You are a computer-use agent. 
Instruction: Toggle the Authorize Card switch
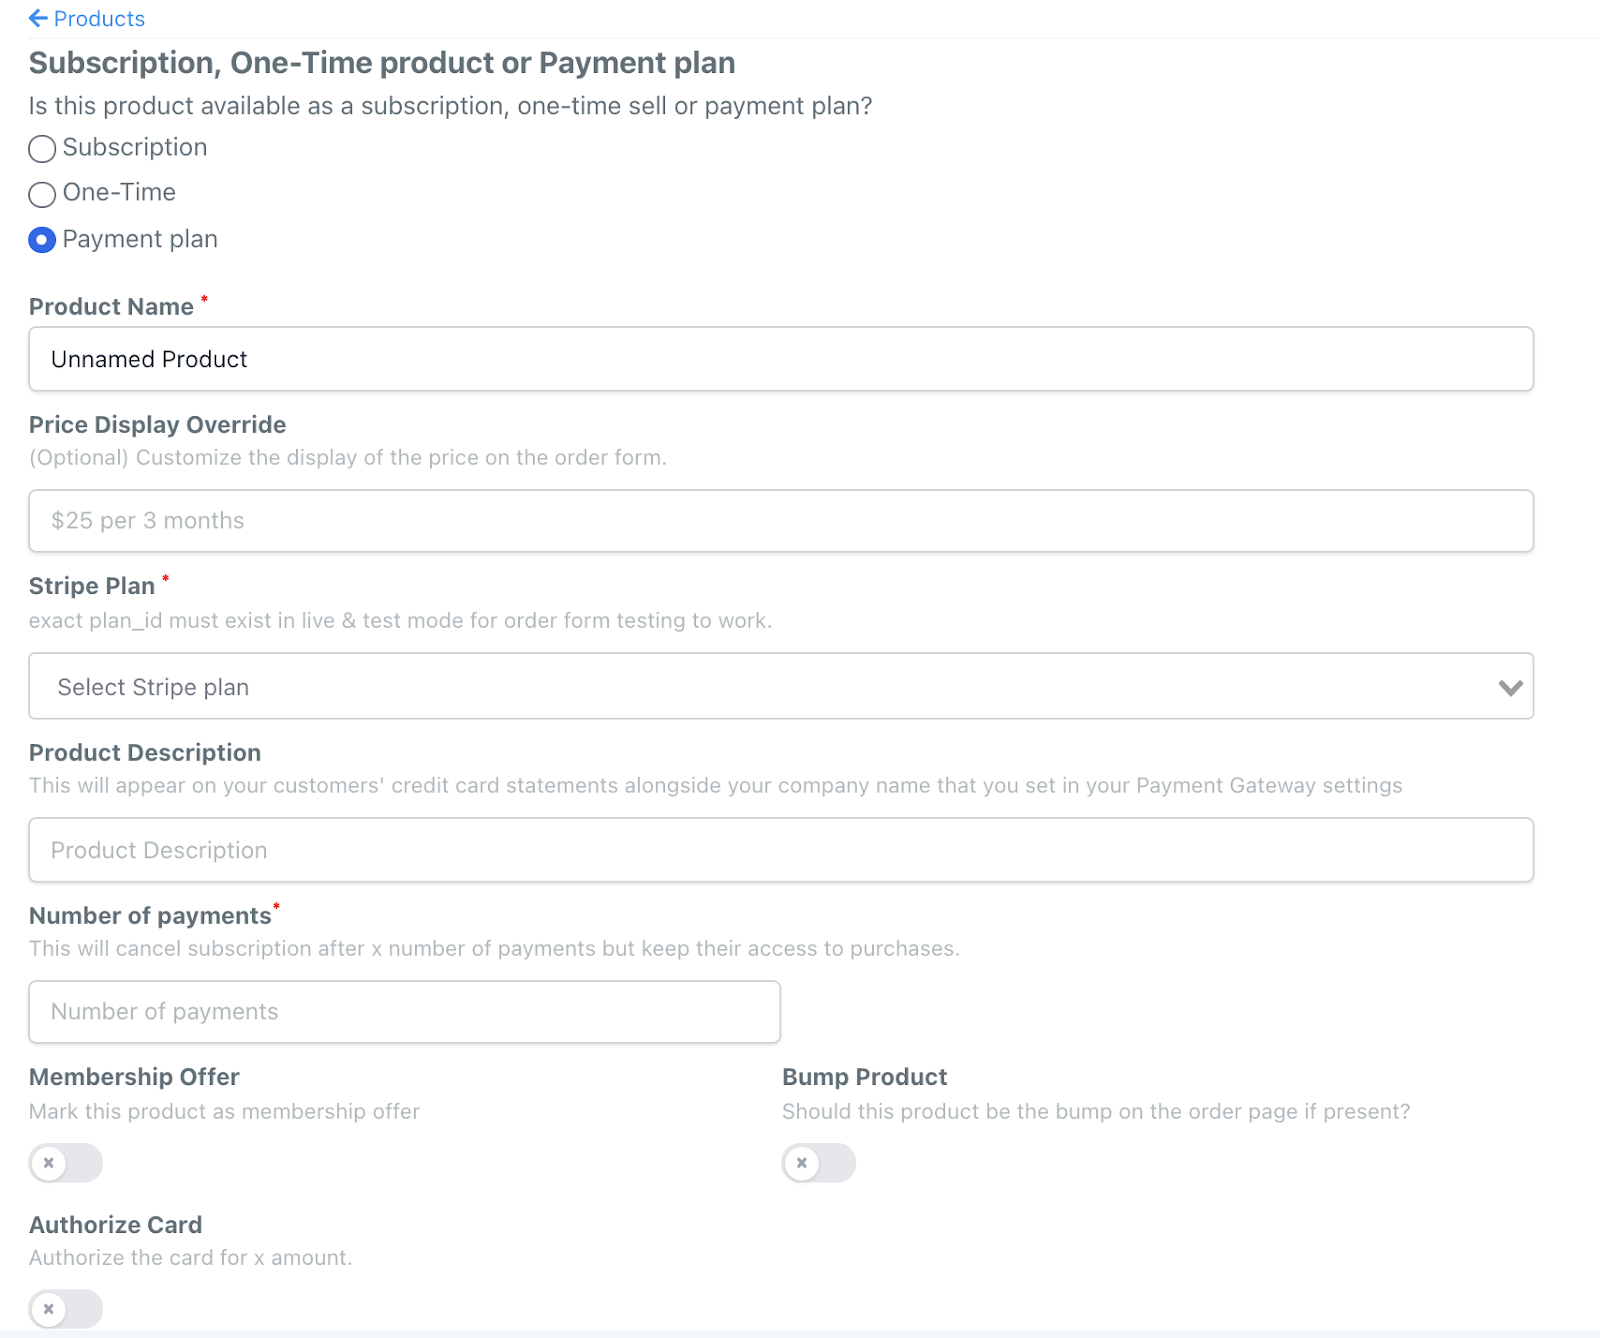coord(66,1309)
